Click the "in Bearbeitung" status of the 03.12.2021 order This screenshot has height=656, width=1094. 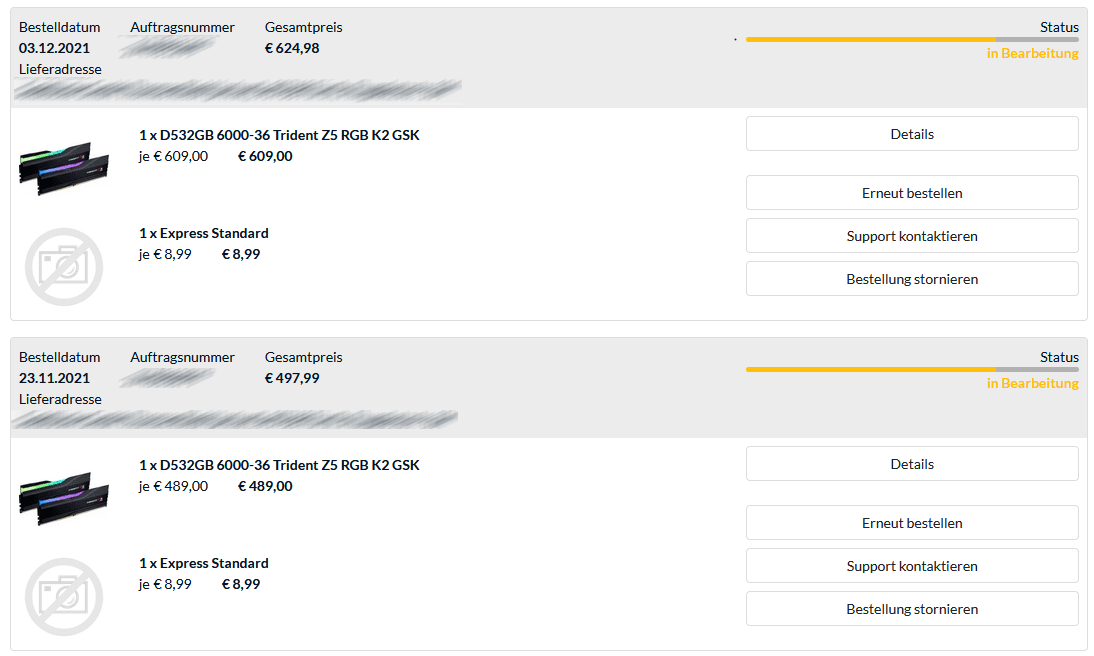click(x=1032, y=53)
